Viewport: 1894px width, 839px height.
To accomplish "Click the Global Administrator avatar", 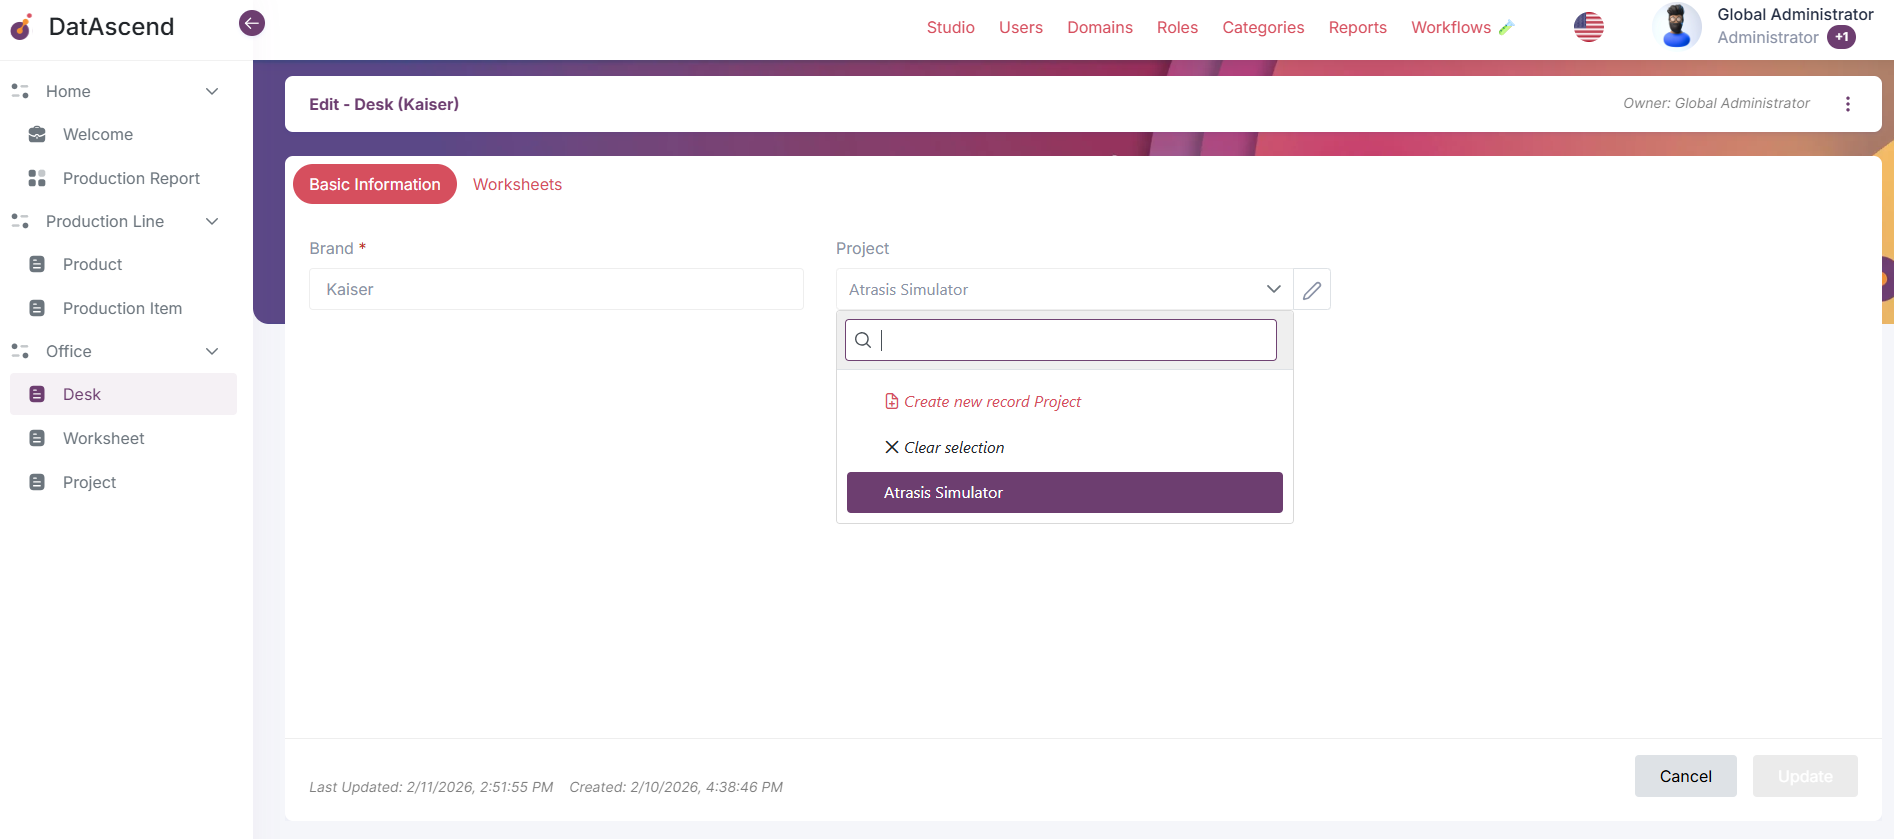I will 1676,27.
